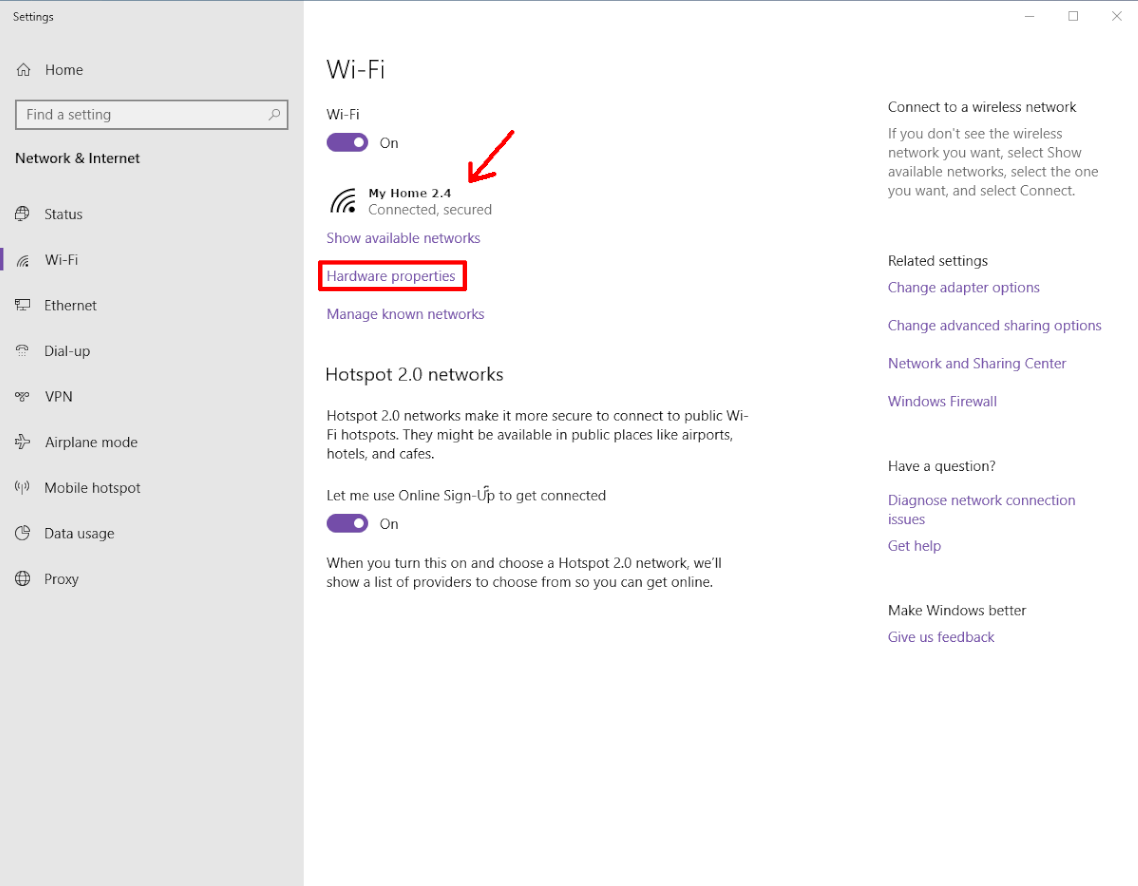Click the Data usage pie icon

[x=23, y=533]
